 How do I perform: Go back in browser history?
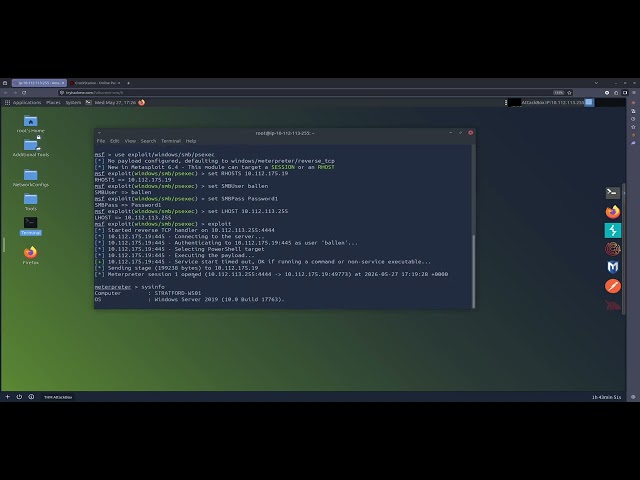click(x=6, y=93)
